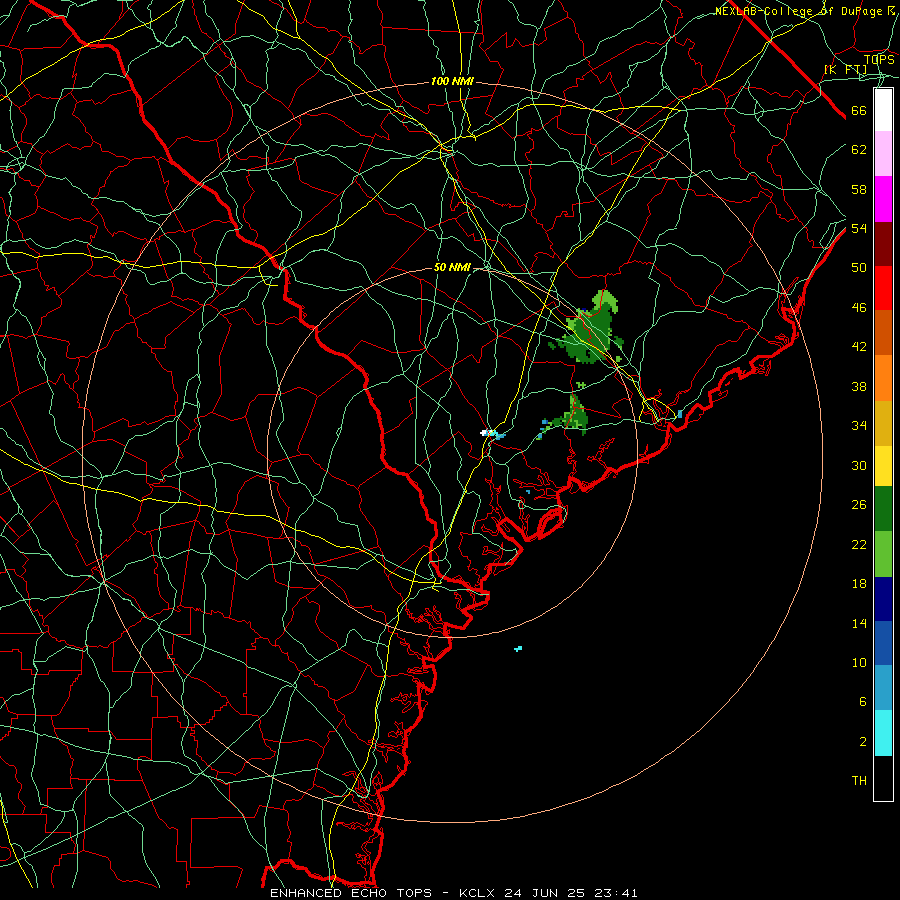Click the white radar site marker at center
This screenshot has height=900, width=900.
click(487, 432)
